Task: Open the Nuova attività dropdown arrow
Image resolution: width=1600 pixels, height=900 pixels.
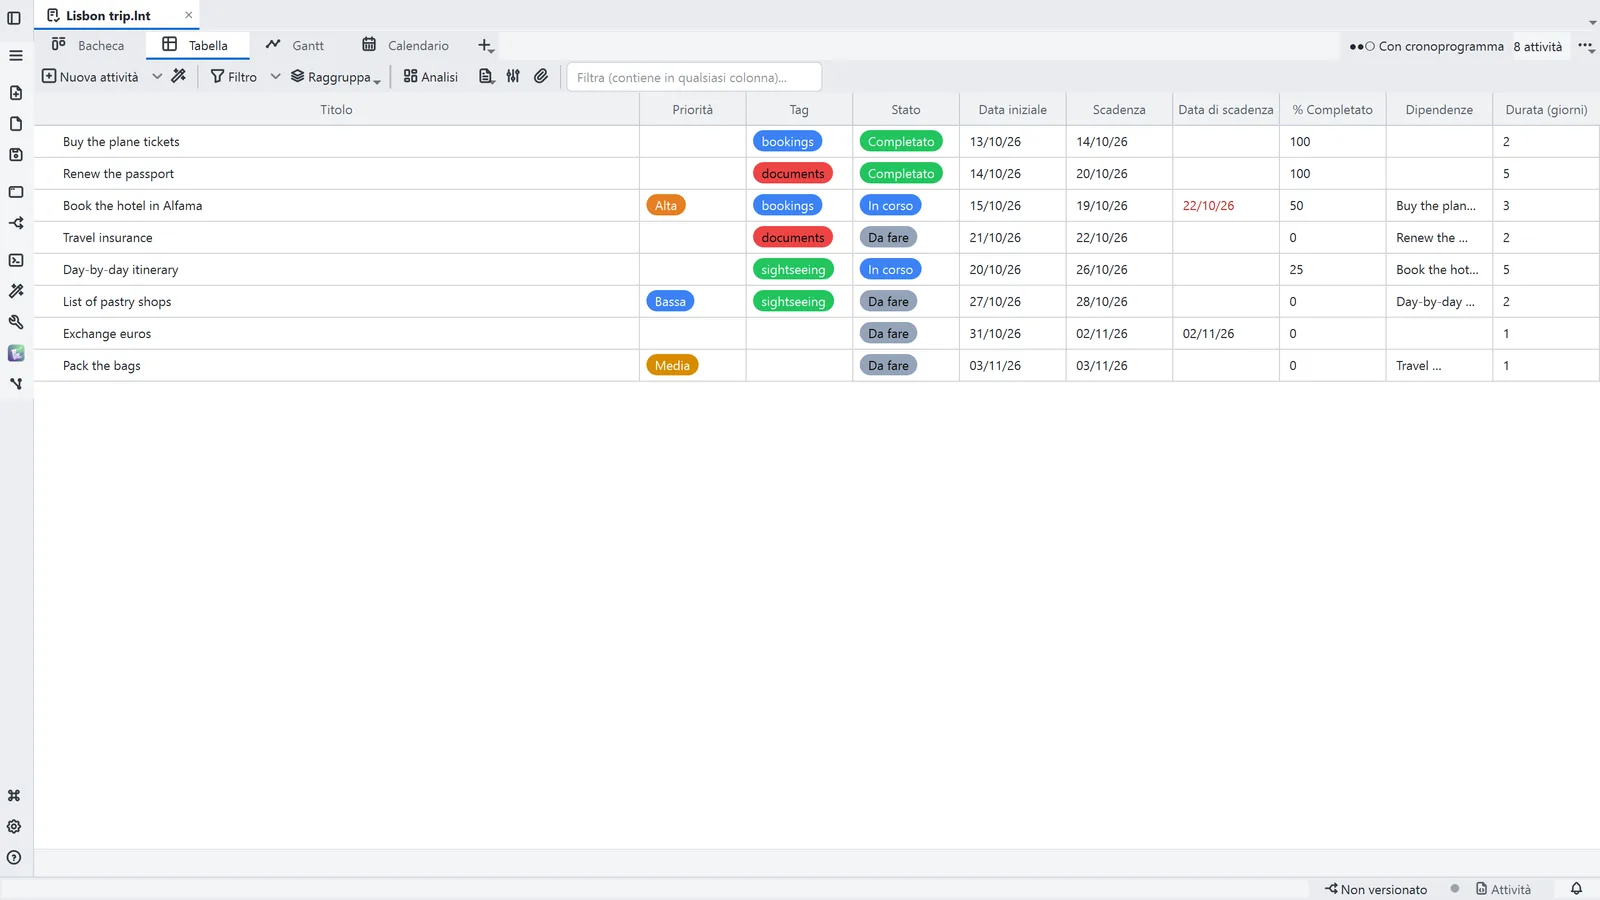Action: 157,77
